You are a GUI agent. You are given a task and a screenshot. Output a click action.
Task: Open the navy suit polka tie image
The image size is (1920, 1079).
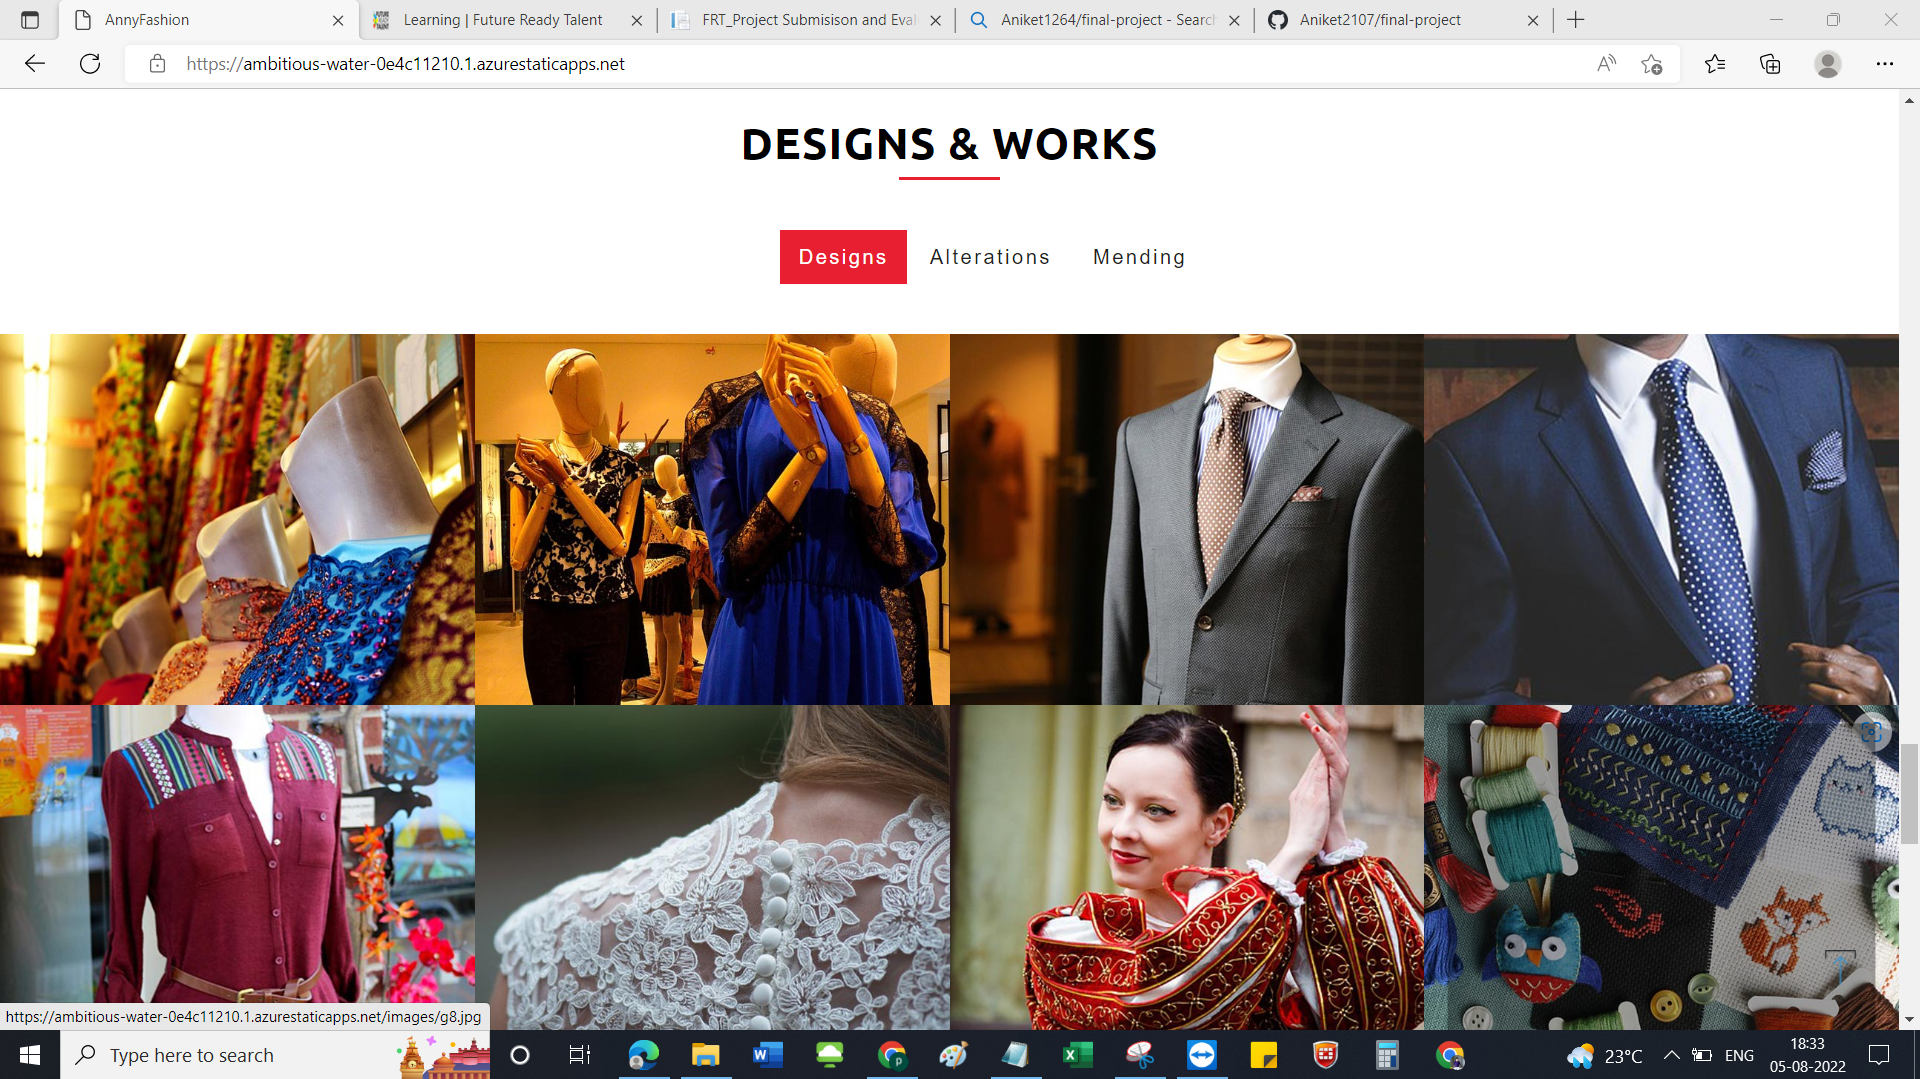click(1661, 519)
